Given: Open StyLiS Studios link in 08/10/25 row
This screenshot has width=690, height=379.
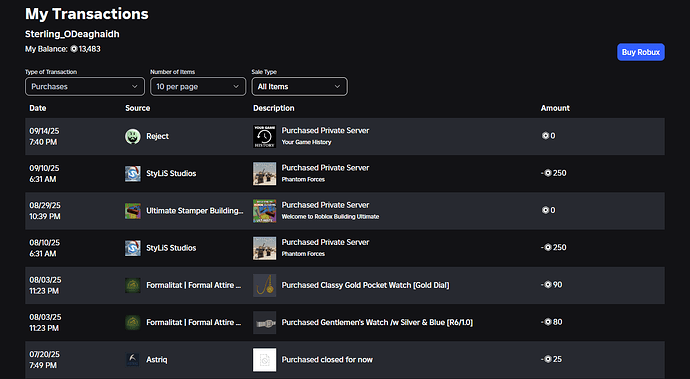Looking at the screenshot, I should click(x=171, y=248).
